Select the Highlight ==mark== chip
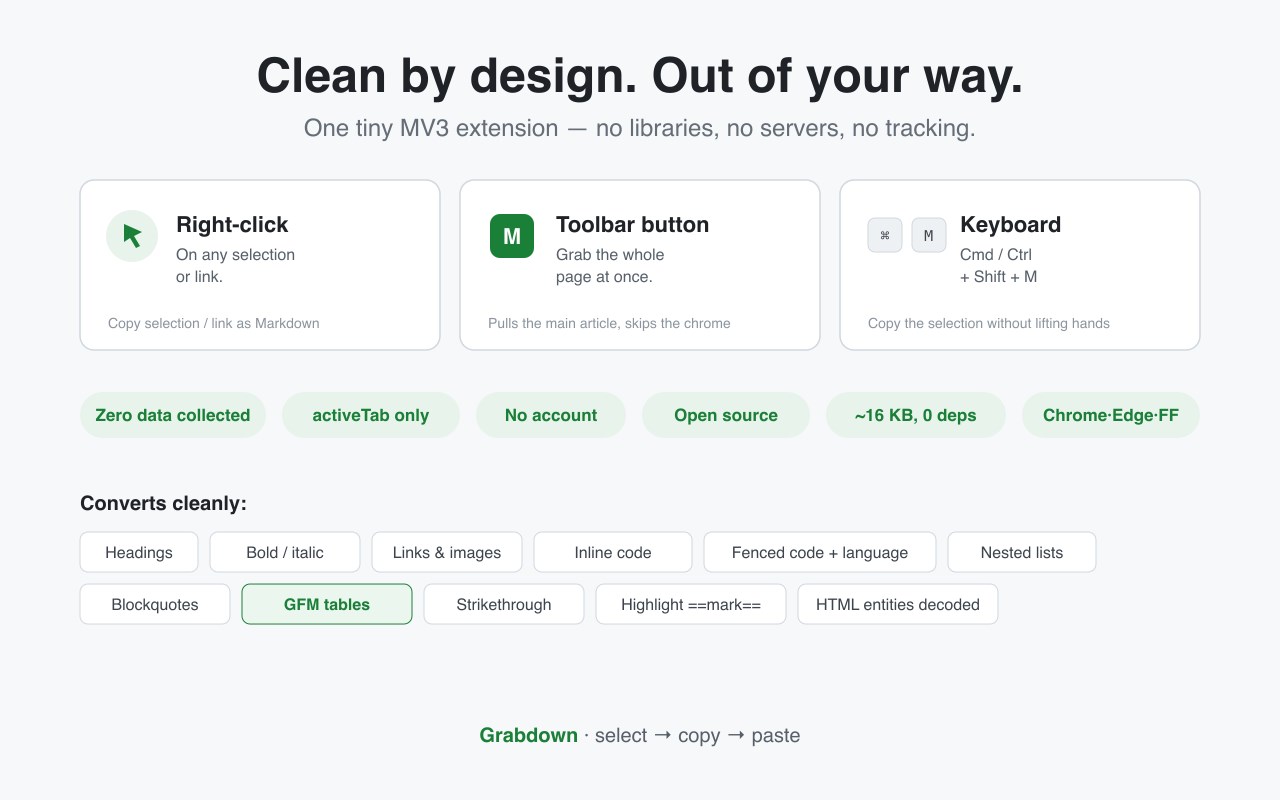This screenshot has width=1280, height=800. (691, 604)
